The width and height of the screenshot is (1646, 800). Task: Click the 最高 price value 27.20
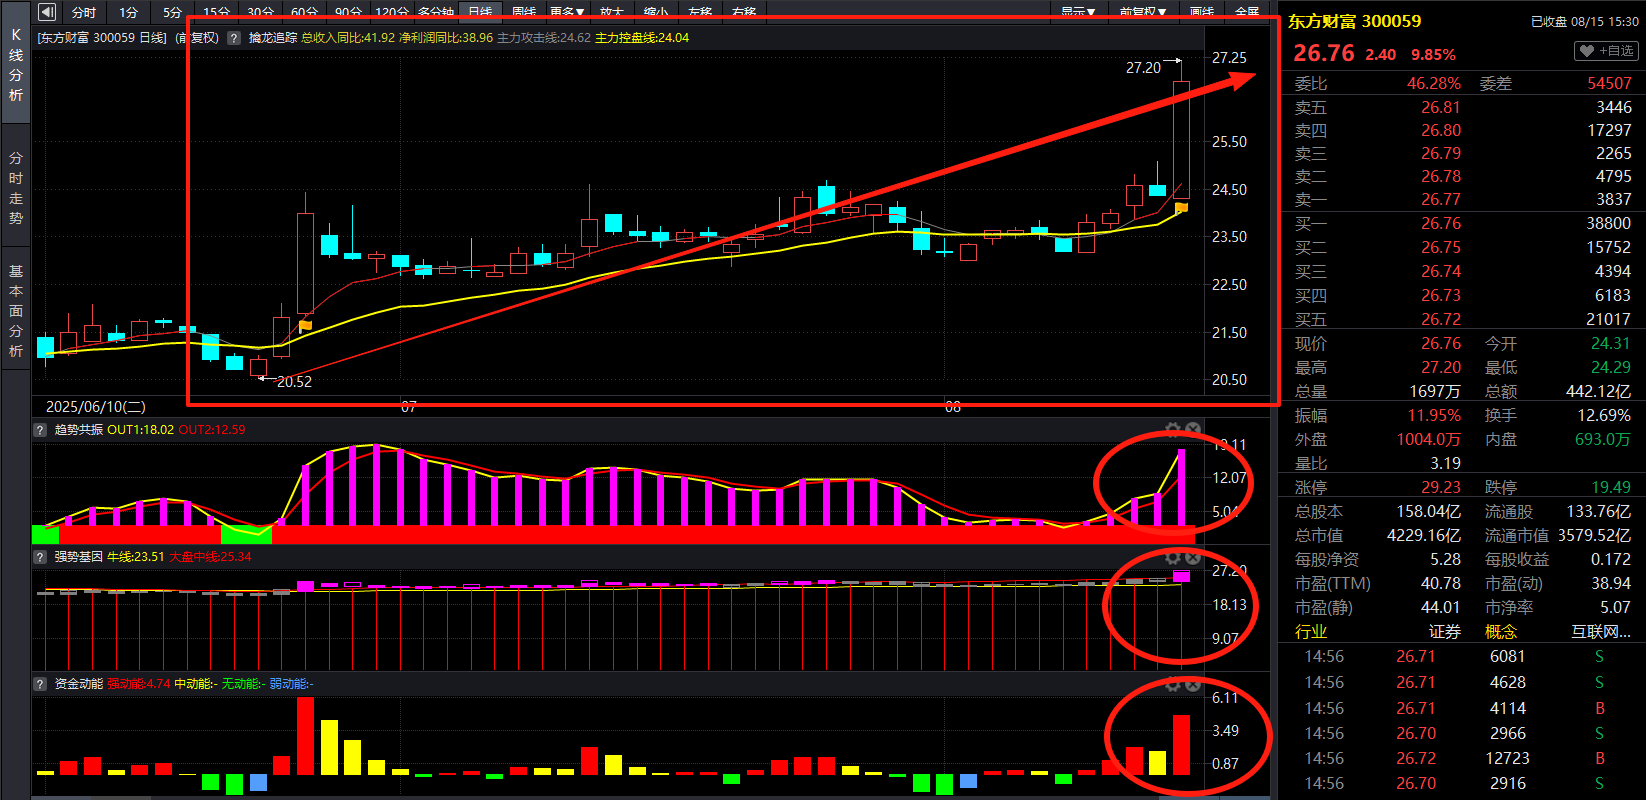click(1441, 367)
